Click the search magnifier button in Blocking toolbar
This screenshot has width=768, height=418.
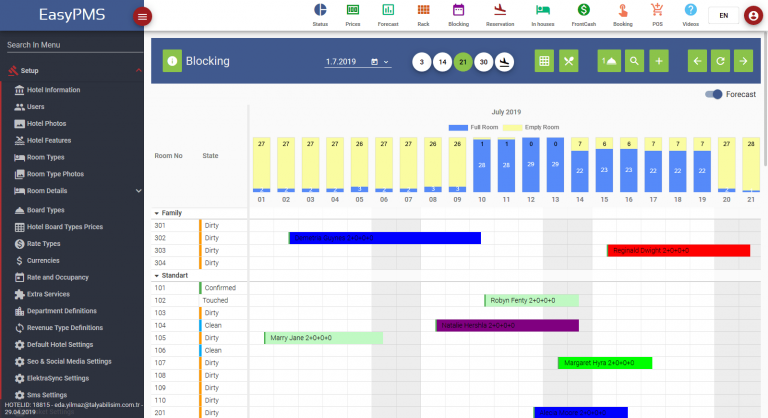pyautogui.click(x=634, y=62)
